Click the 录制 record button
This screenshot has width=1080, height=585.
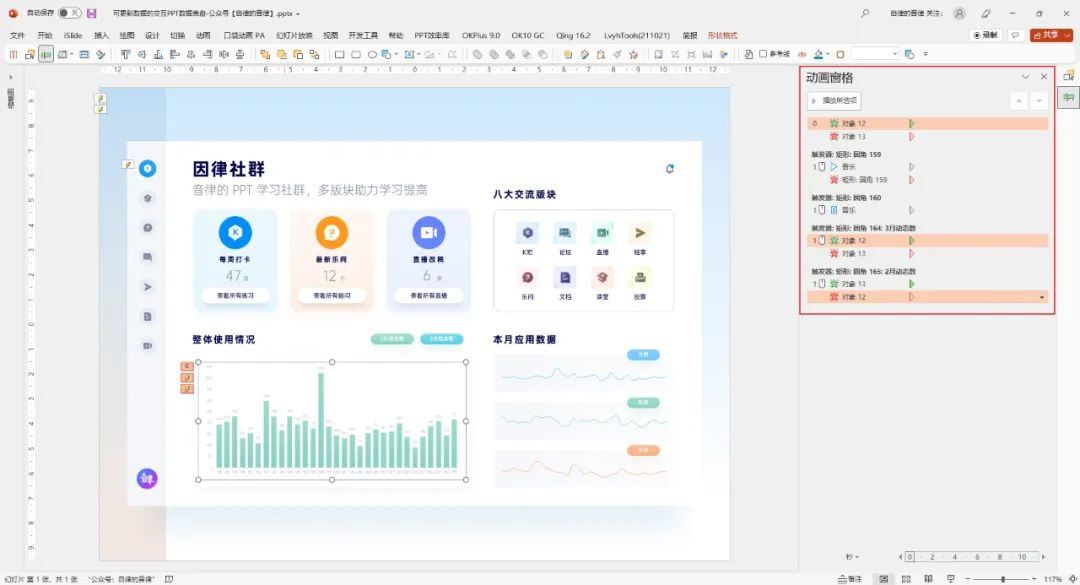pos(986,35)
